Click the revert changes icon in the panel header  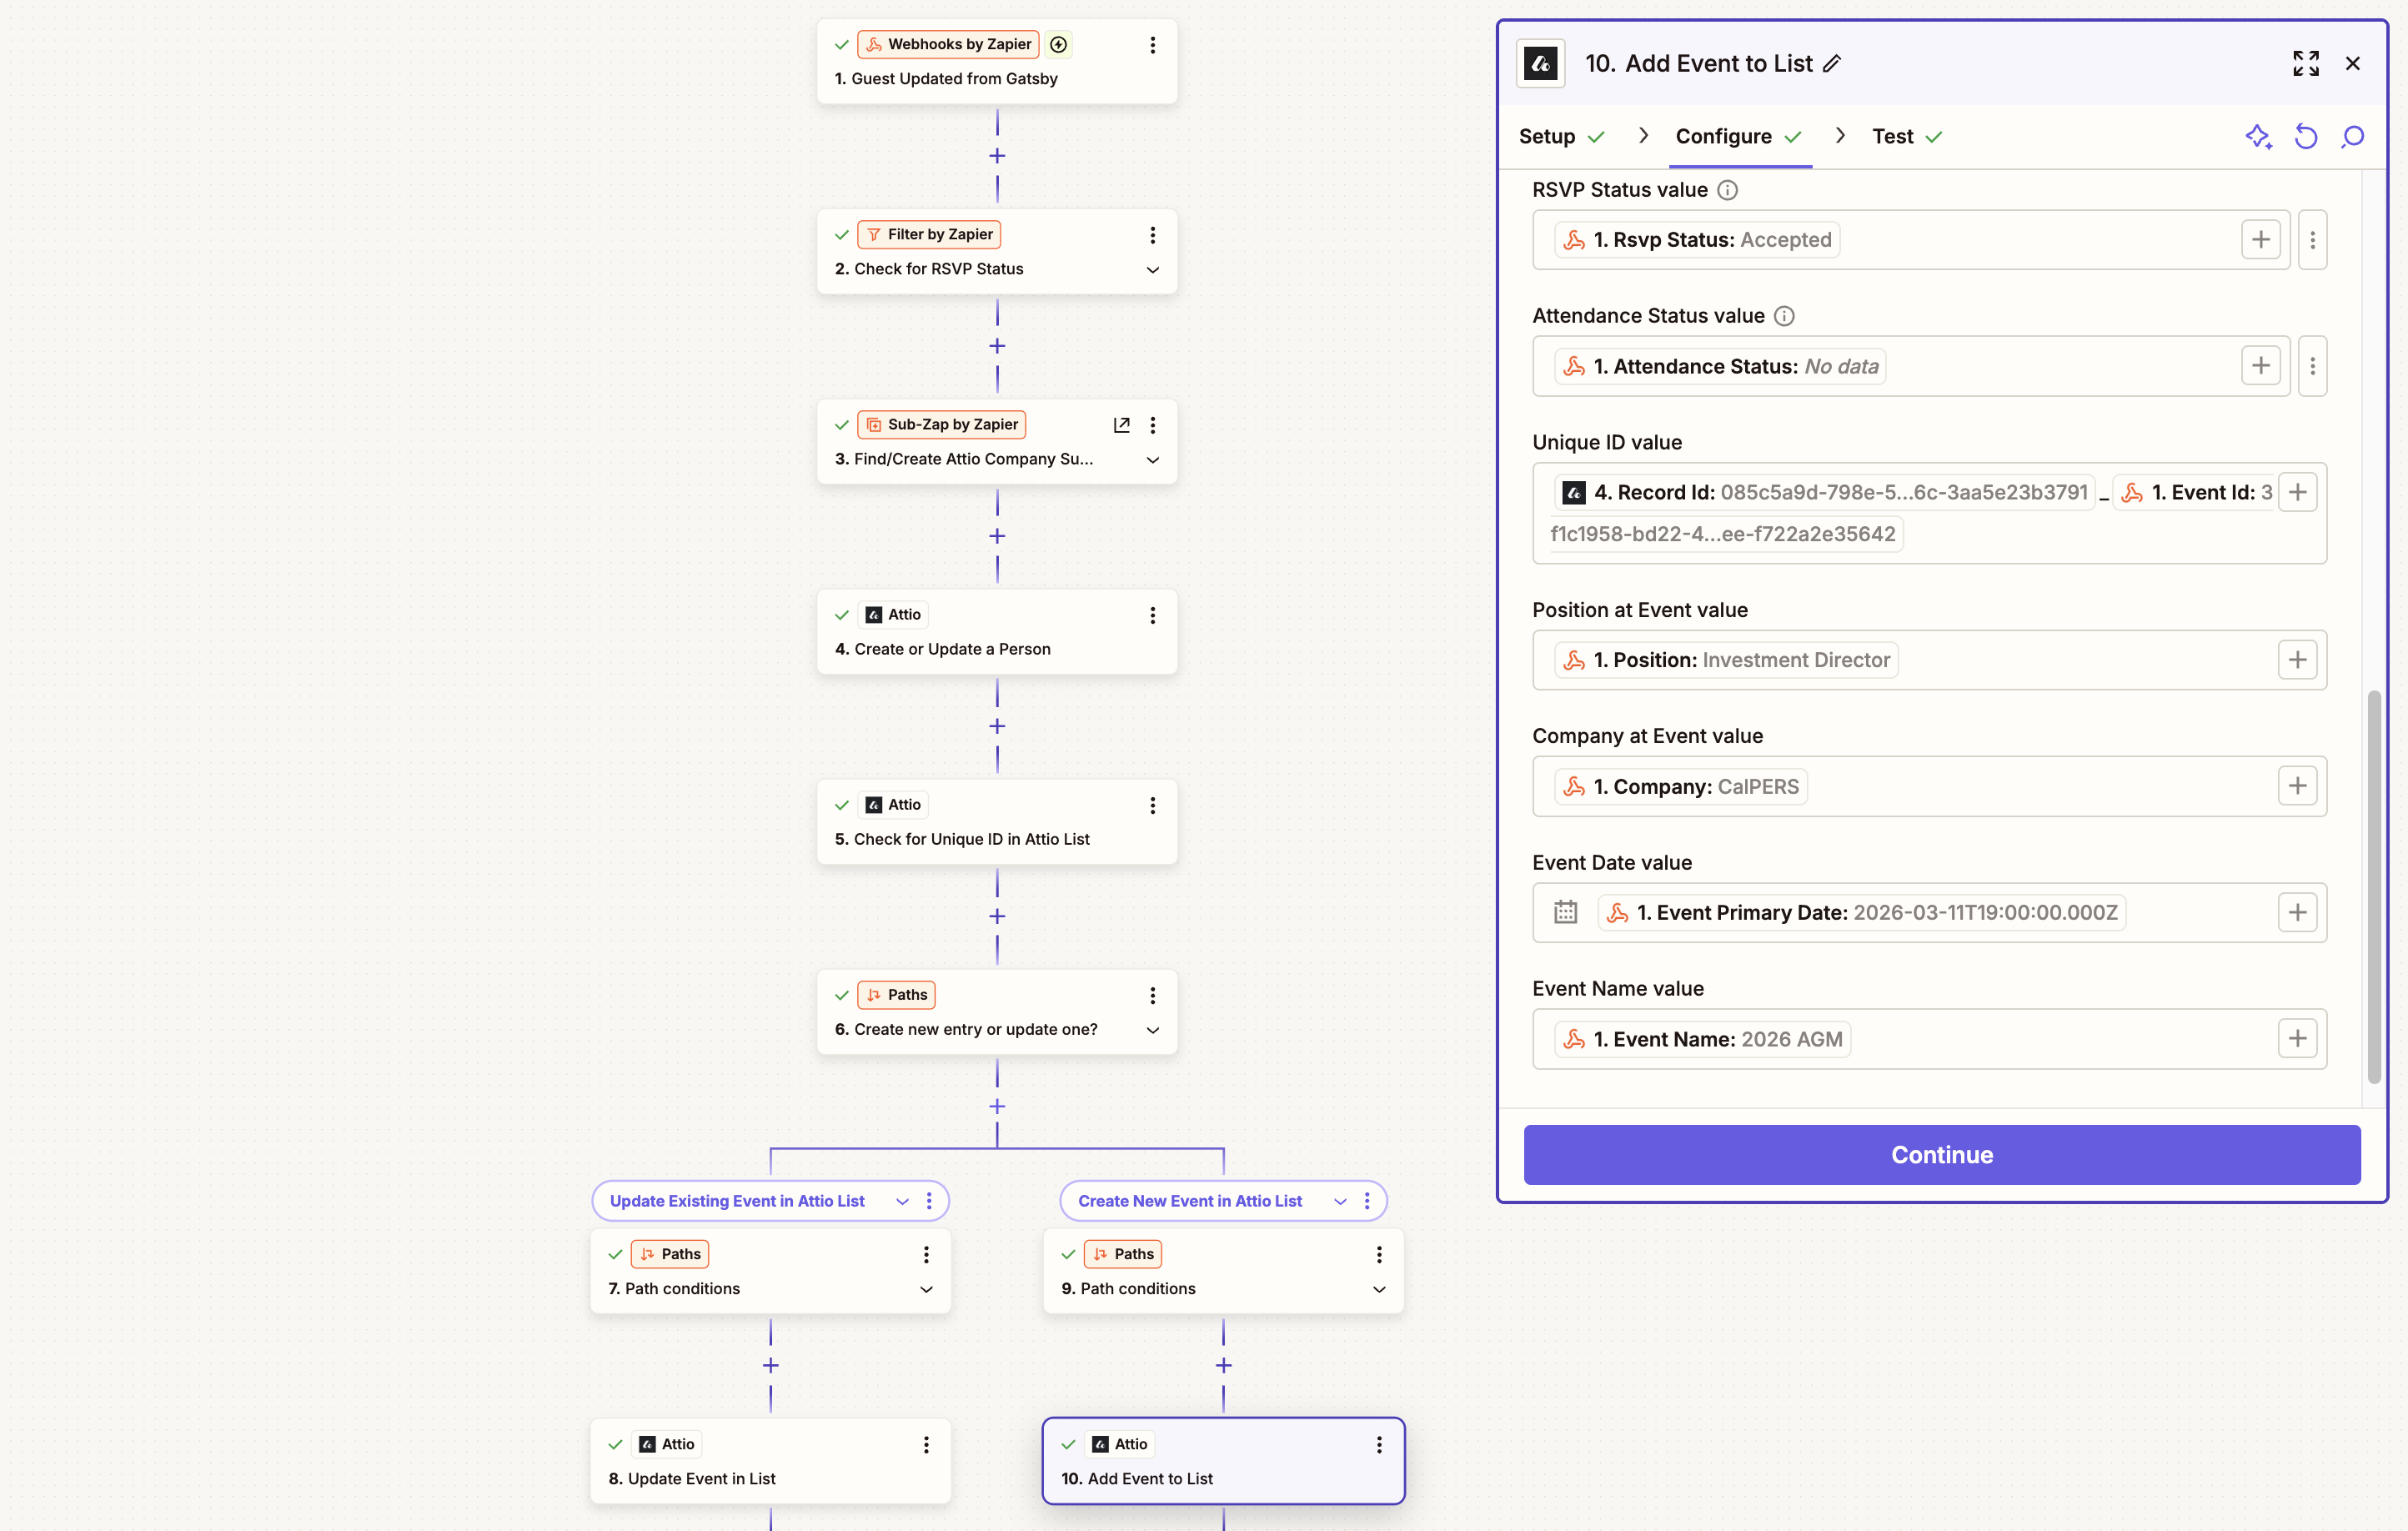tap(2306, 137)
